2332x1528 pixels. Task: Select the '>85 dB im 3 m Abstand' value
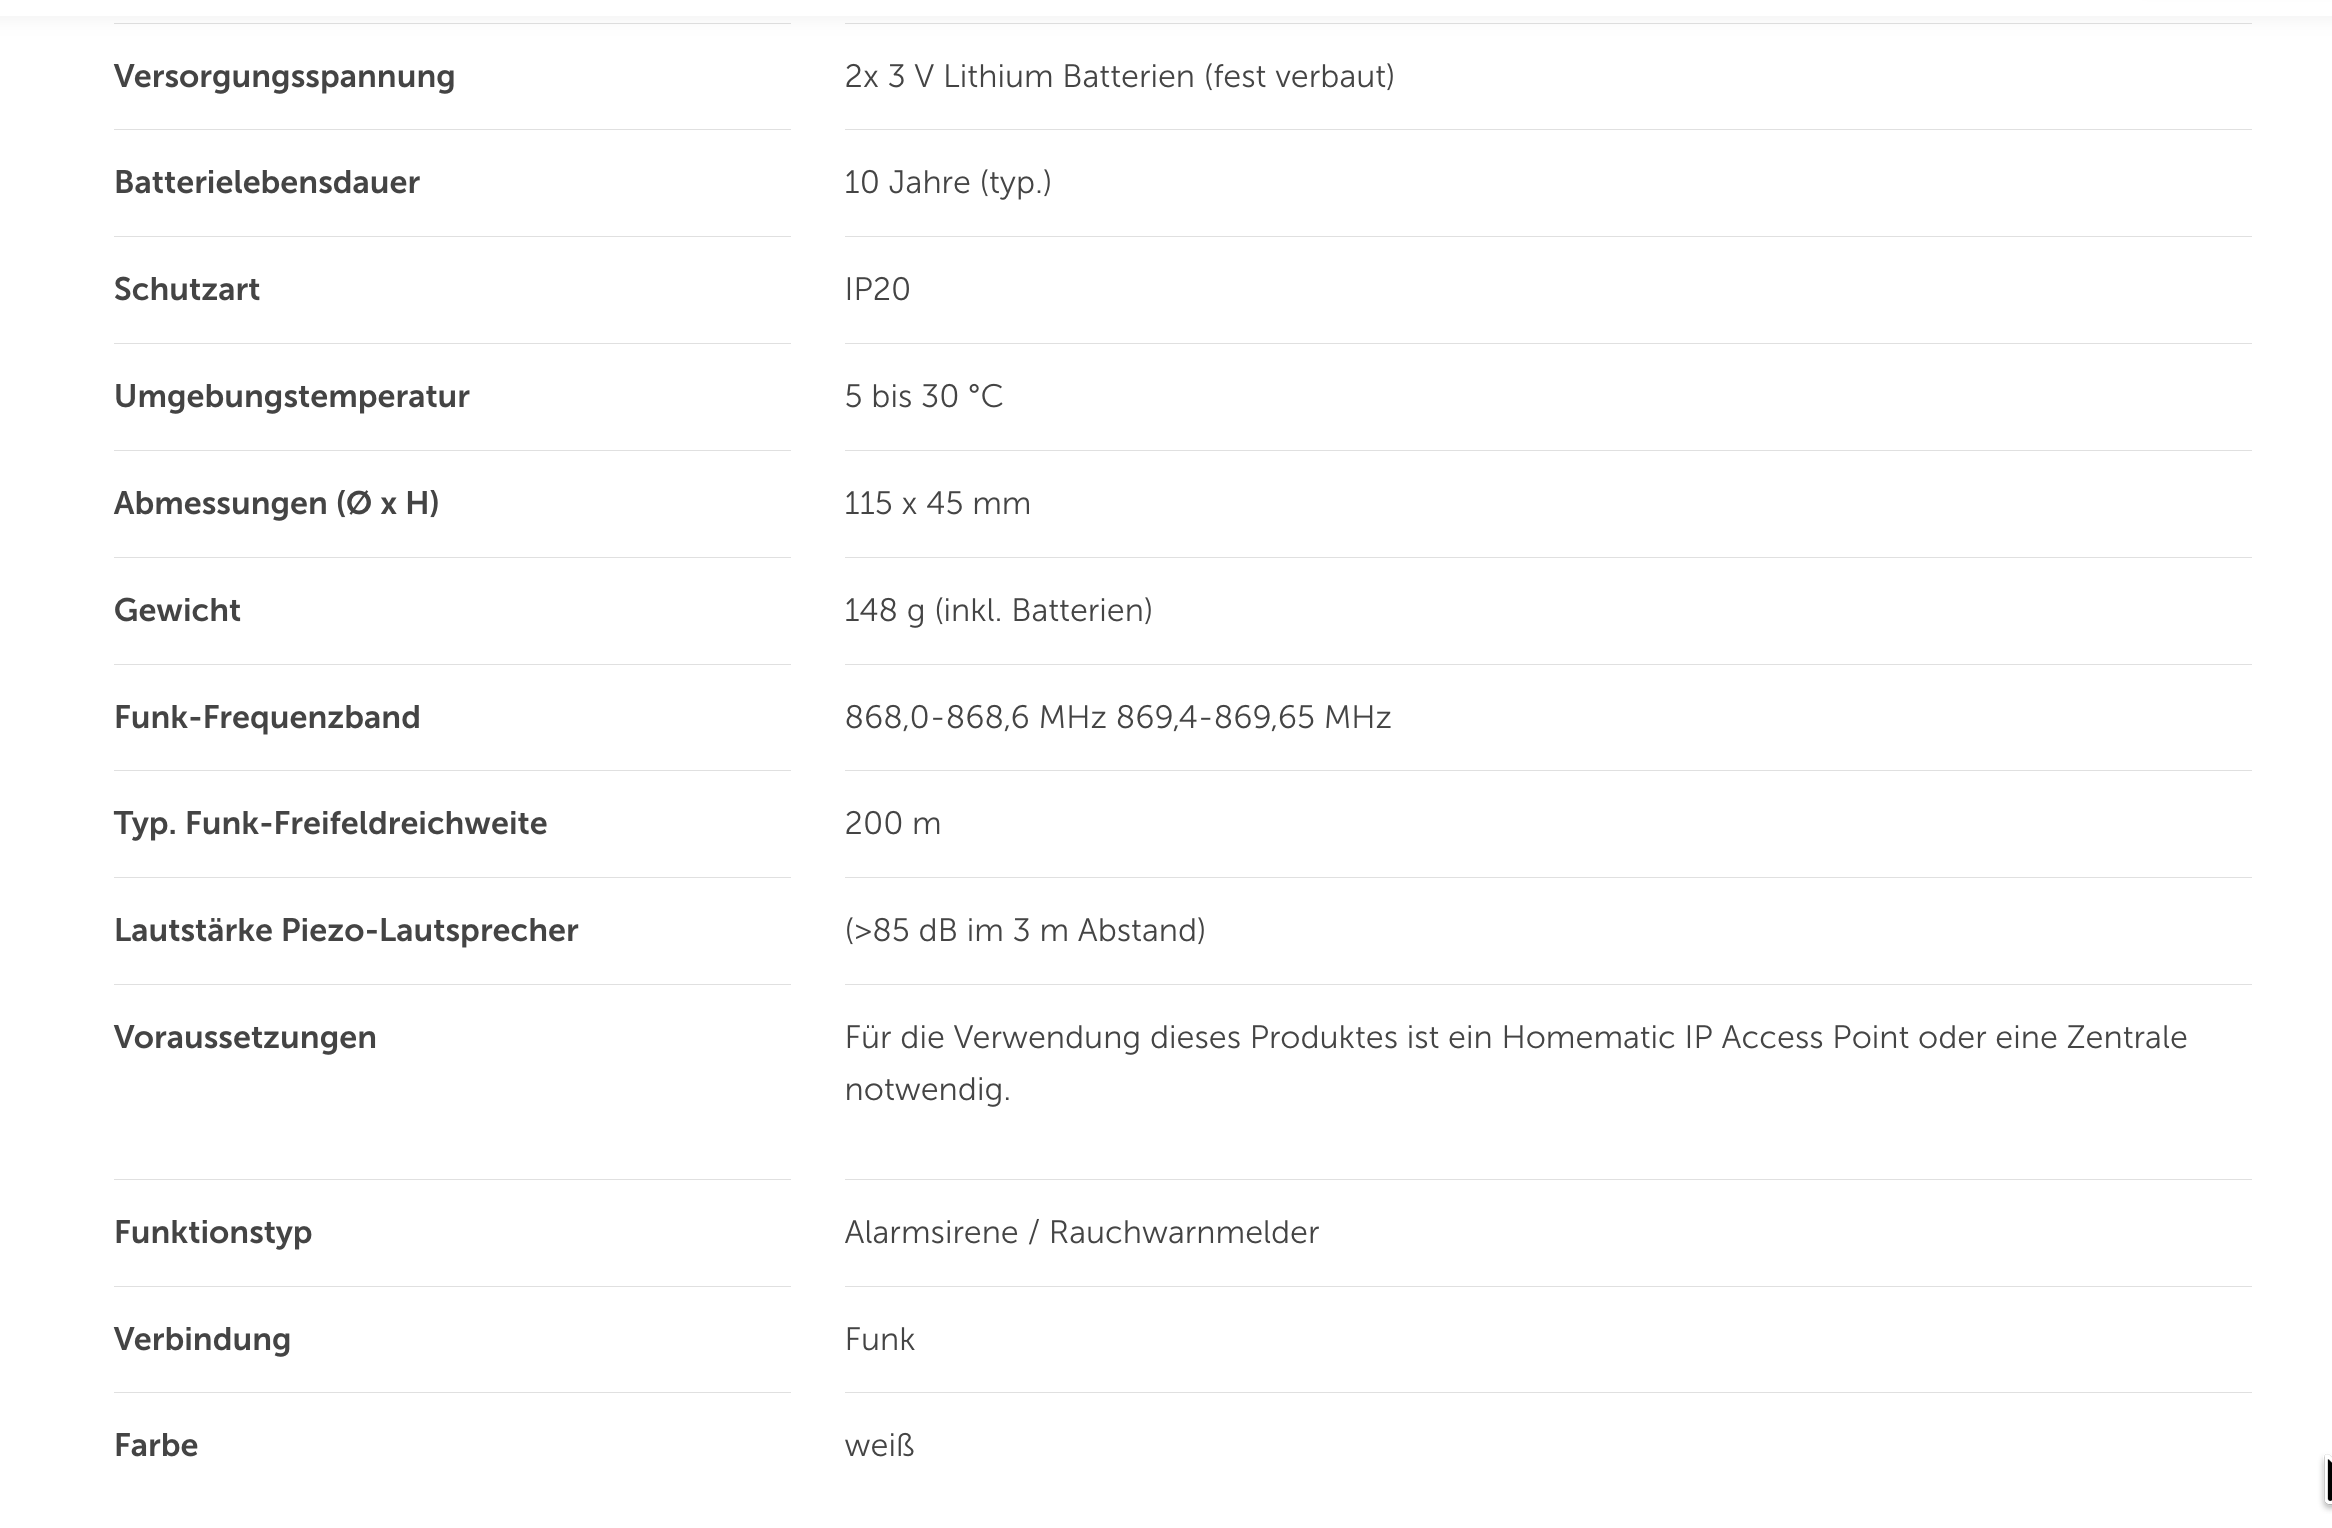click(x=1025, y=931)
